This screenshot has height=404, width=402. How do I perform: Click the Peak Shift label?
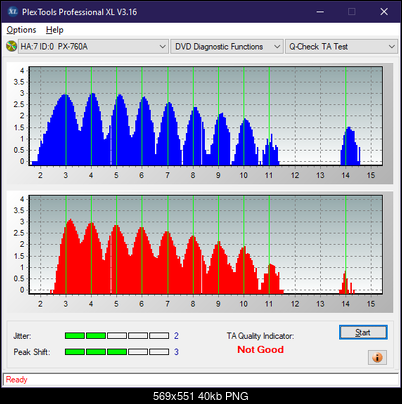point(32,352)
